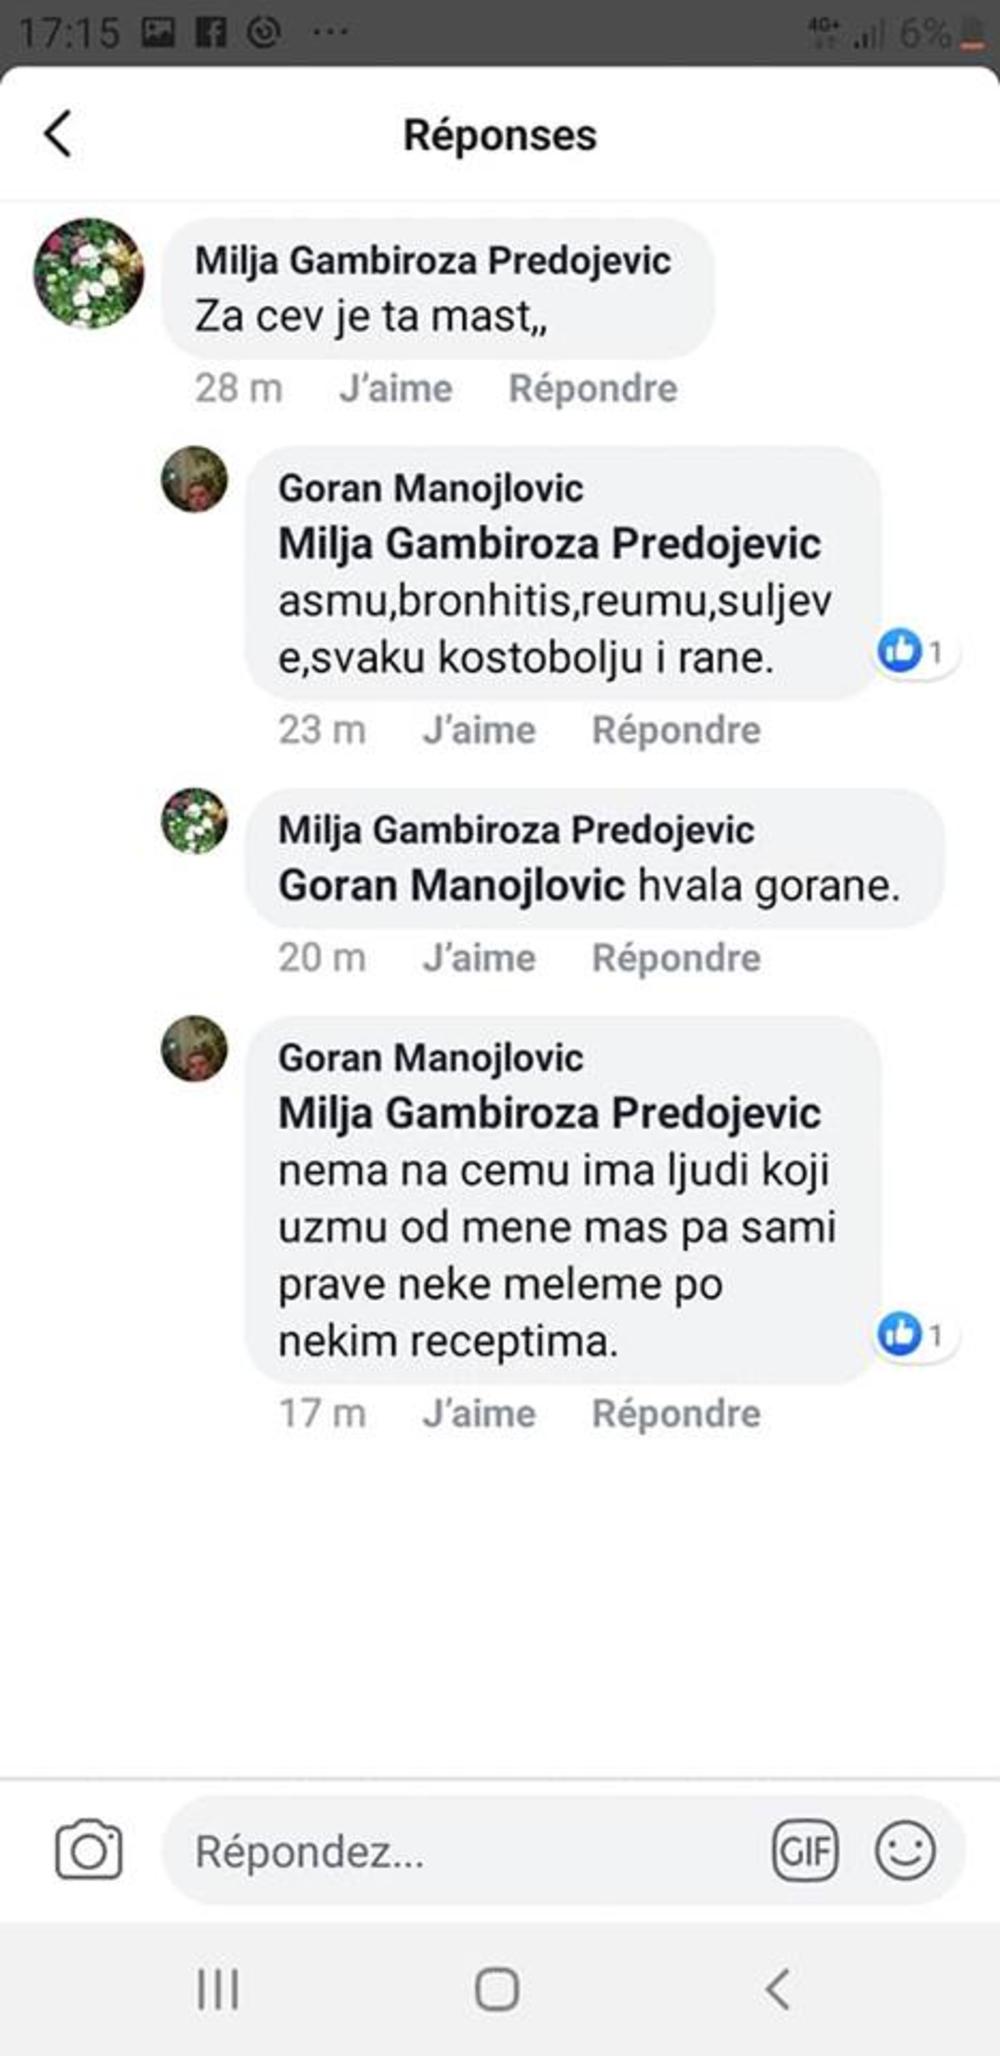Reply to the 'hvala gorane' comment

[676, 958]
